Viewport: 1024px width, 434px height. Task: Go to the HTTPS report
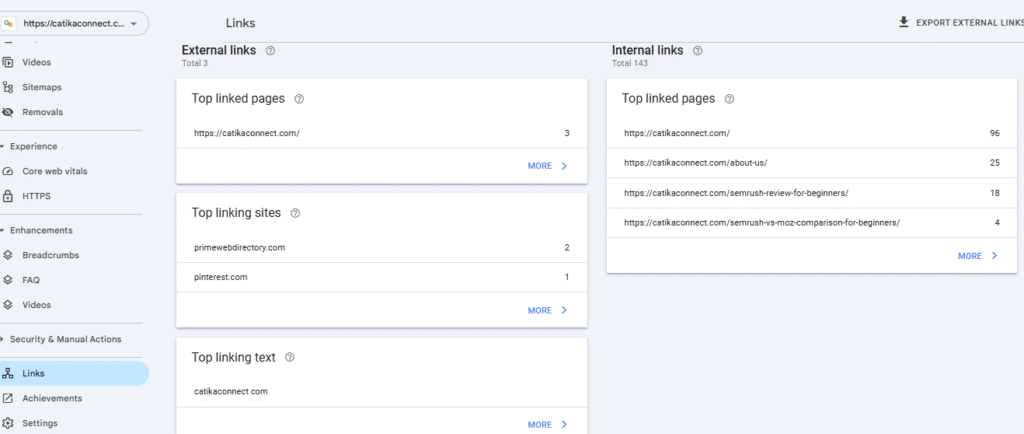click(36, 196)
